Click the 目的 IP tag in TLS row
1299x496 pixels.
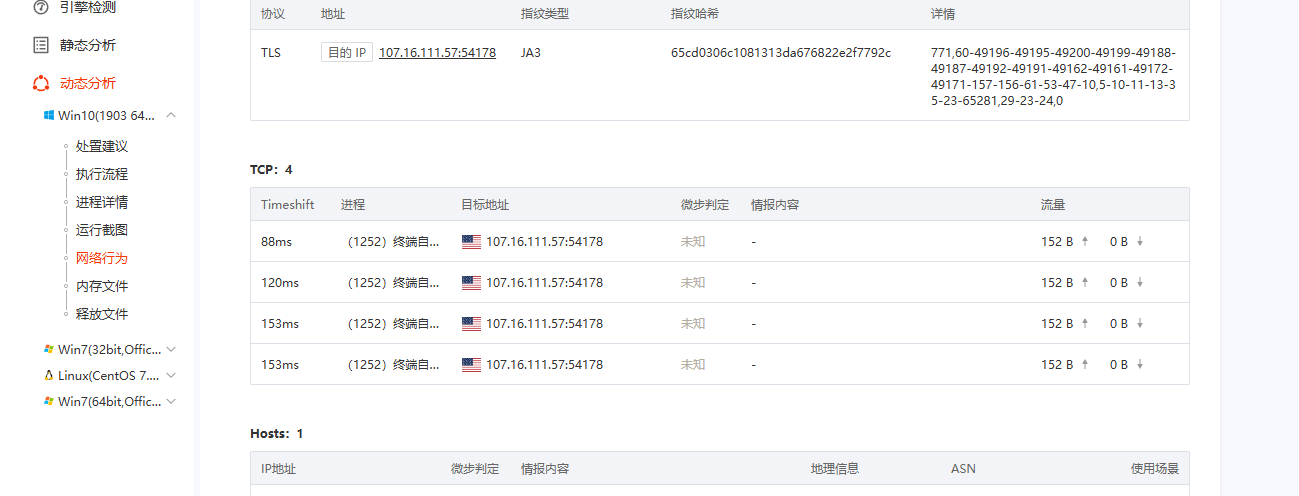coord(346,53)
